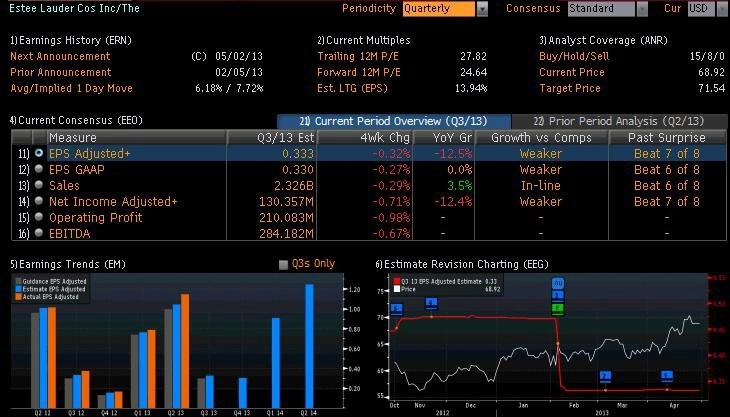Open Estimate Revision Charting (EEG) section
730x417 pixels.
click(462, 264)
